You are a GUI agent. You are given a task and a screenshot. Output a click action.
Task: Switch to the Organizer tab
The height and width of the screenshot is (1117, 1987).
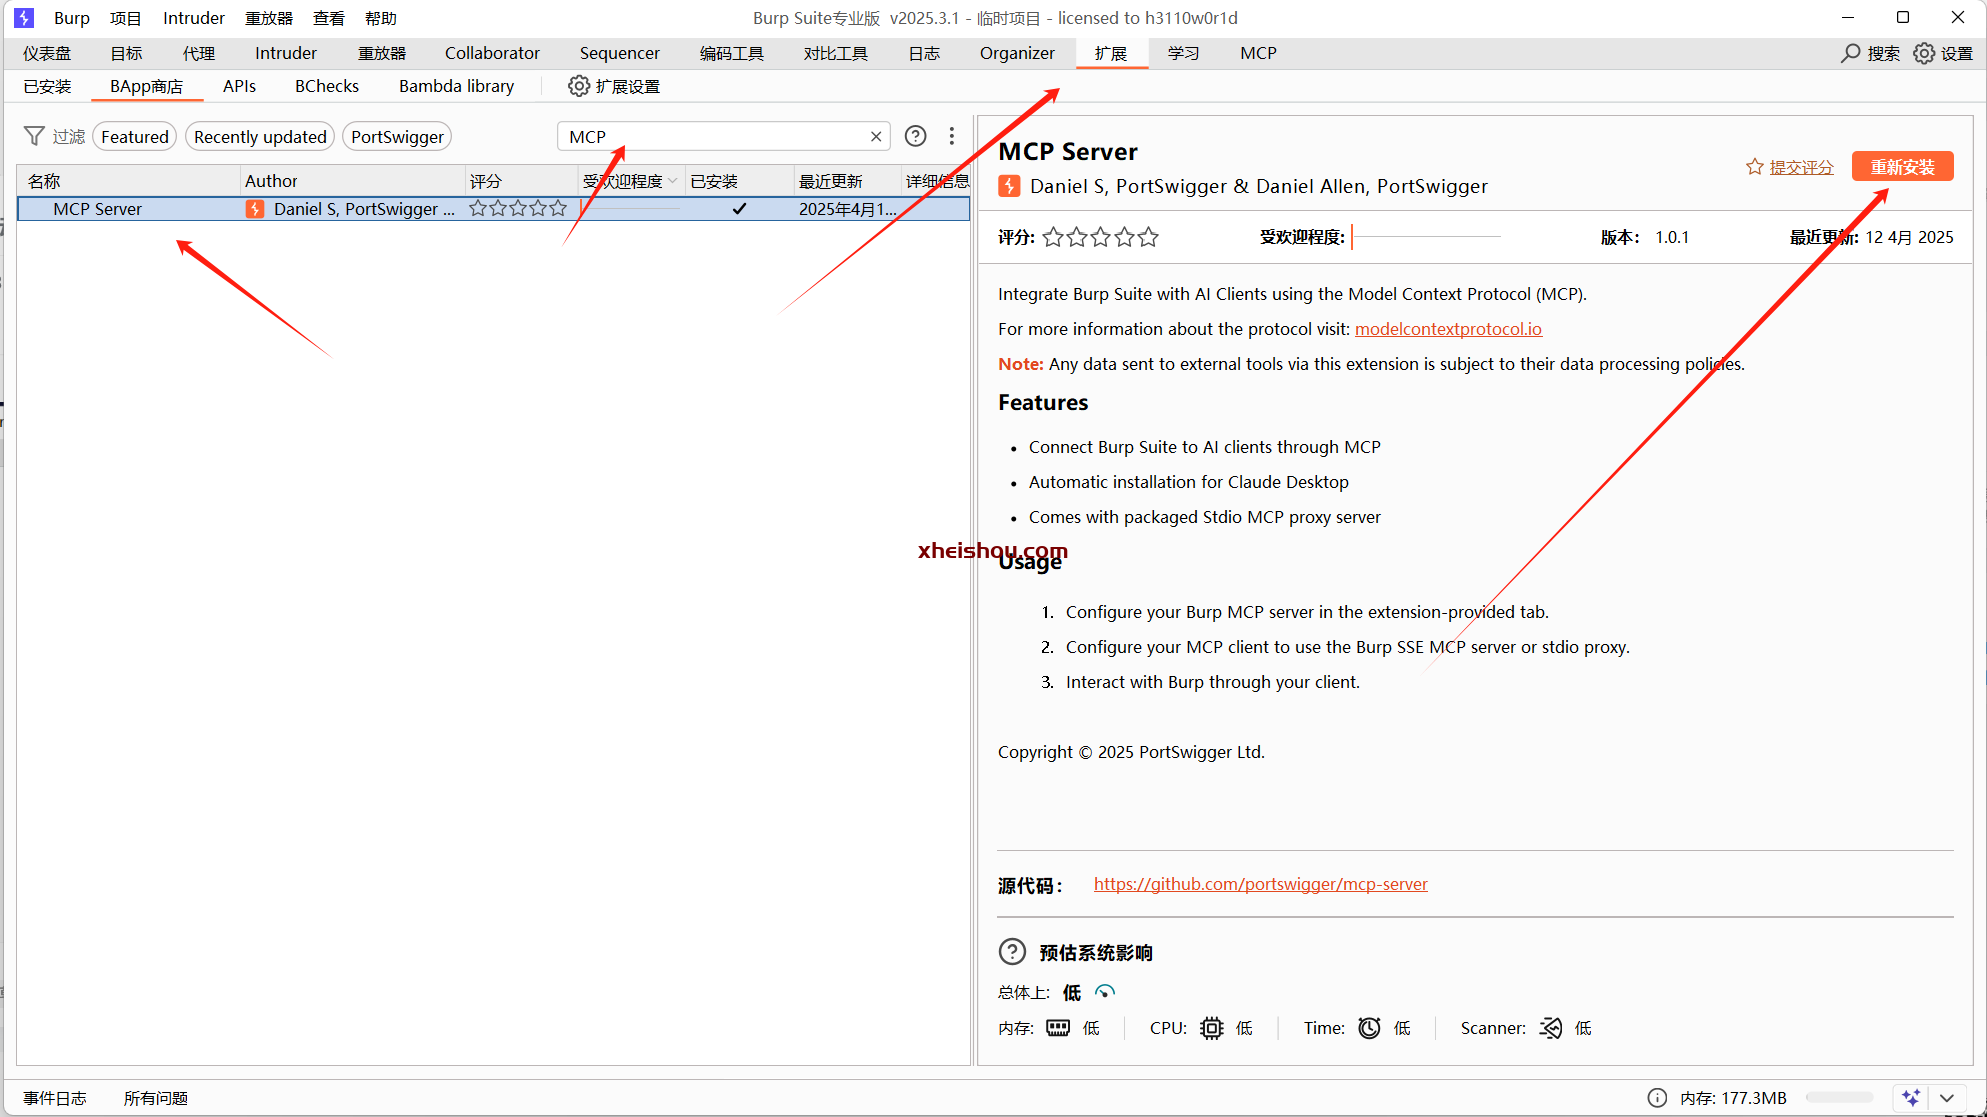1017,53
